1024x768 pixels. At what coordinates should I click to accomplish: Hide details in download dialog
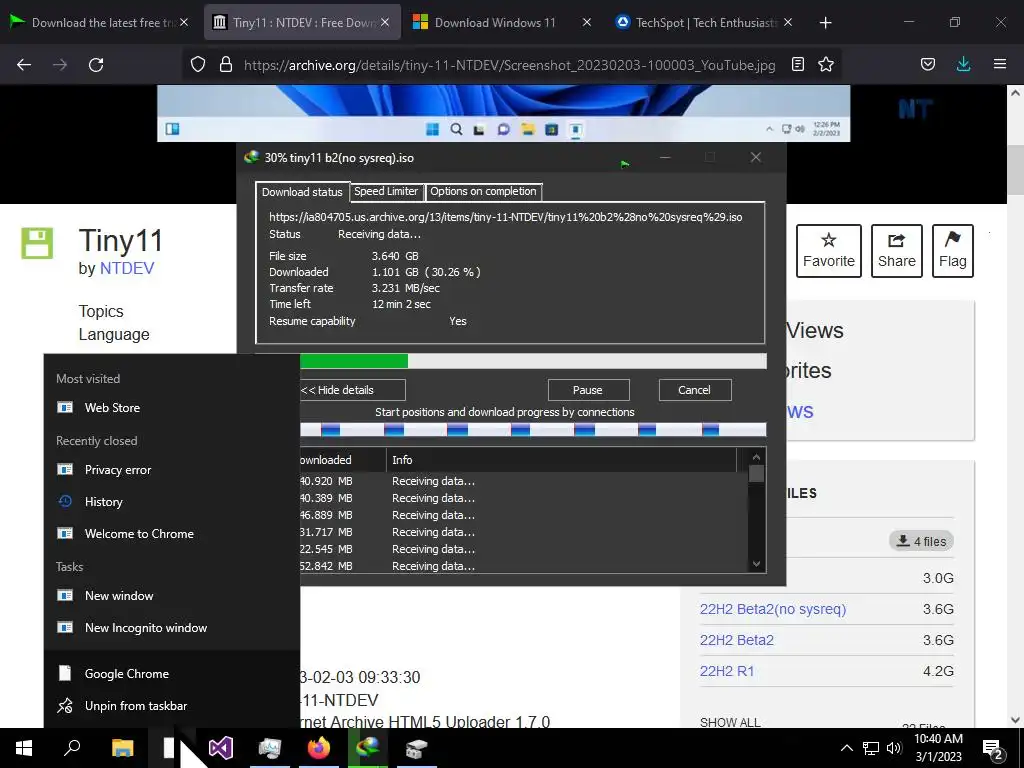353,390
